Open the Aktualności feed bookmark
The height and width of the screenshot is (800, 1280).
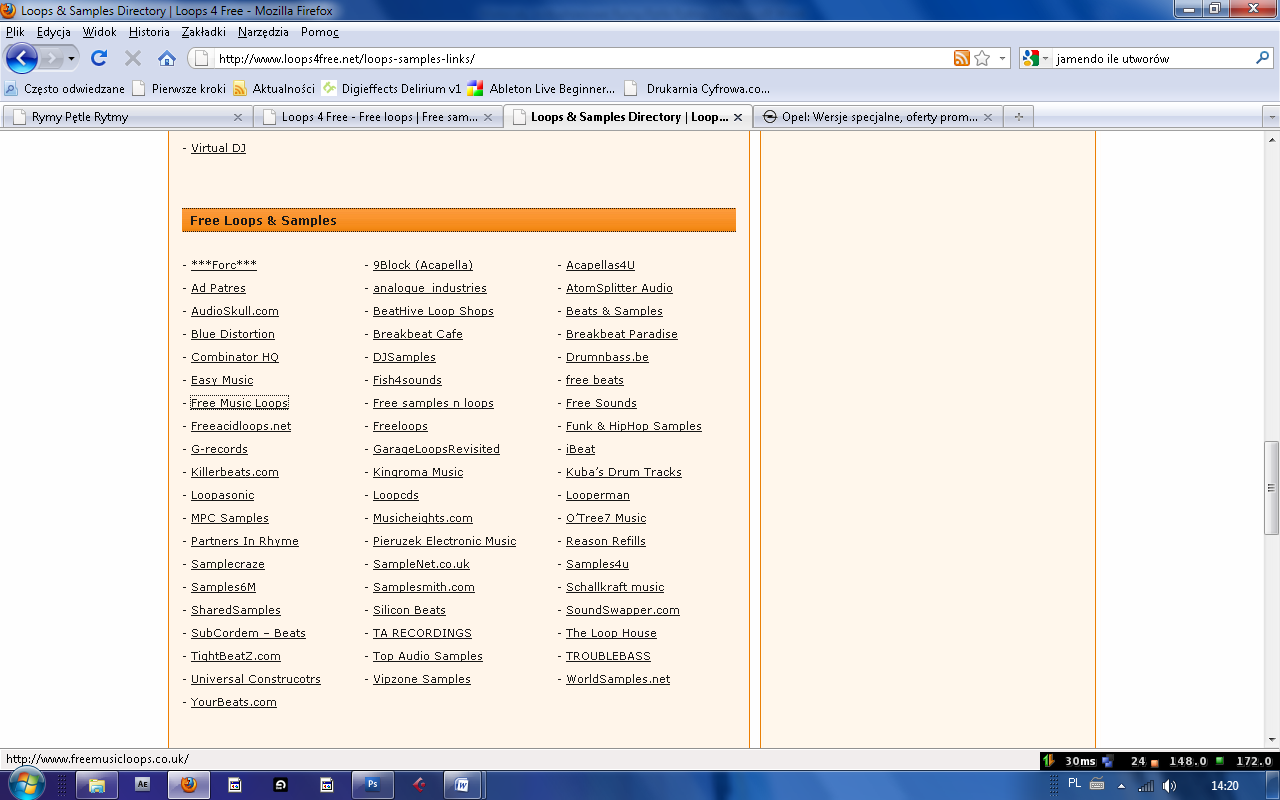(x=274, y=88)
